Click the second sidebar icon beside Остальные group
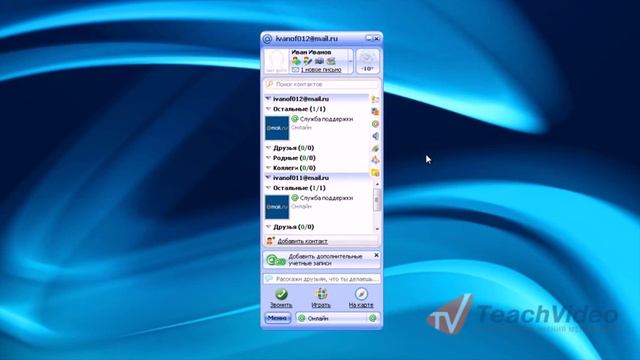This screenshot has width=640, height=360. (x=375, y=111)
